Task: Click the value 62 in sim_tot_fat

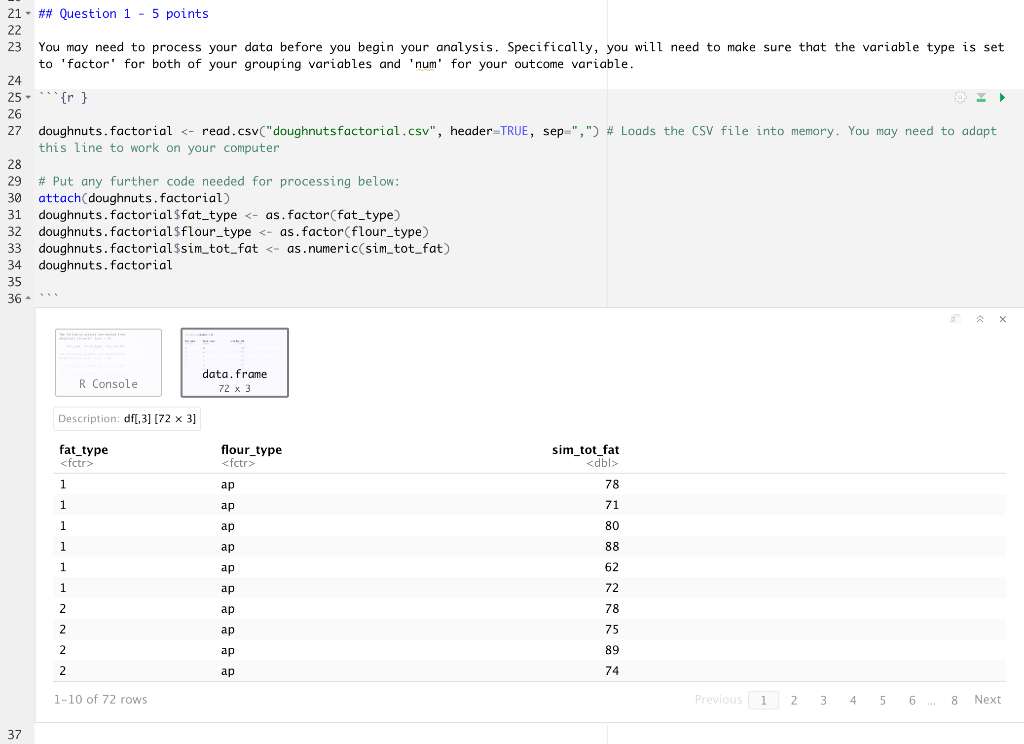Action: [612, 567]
